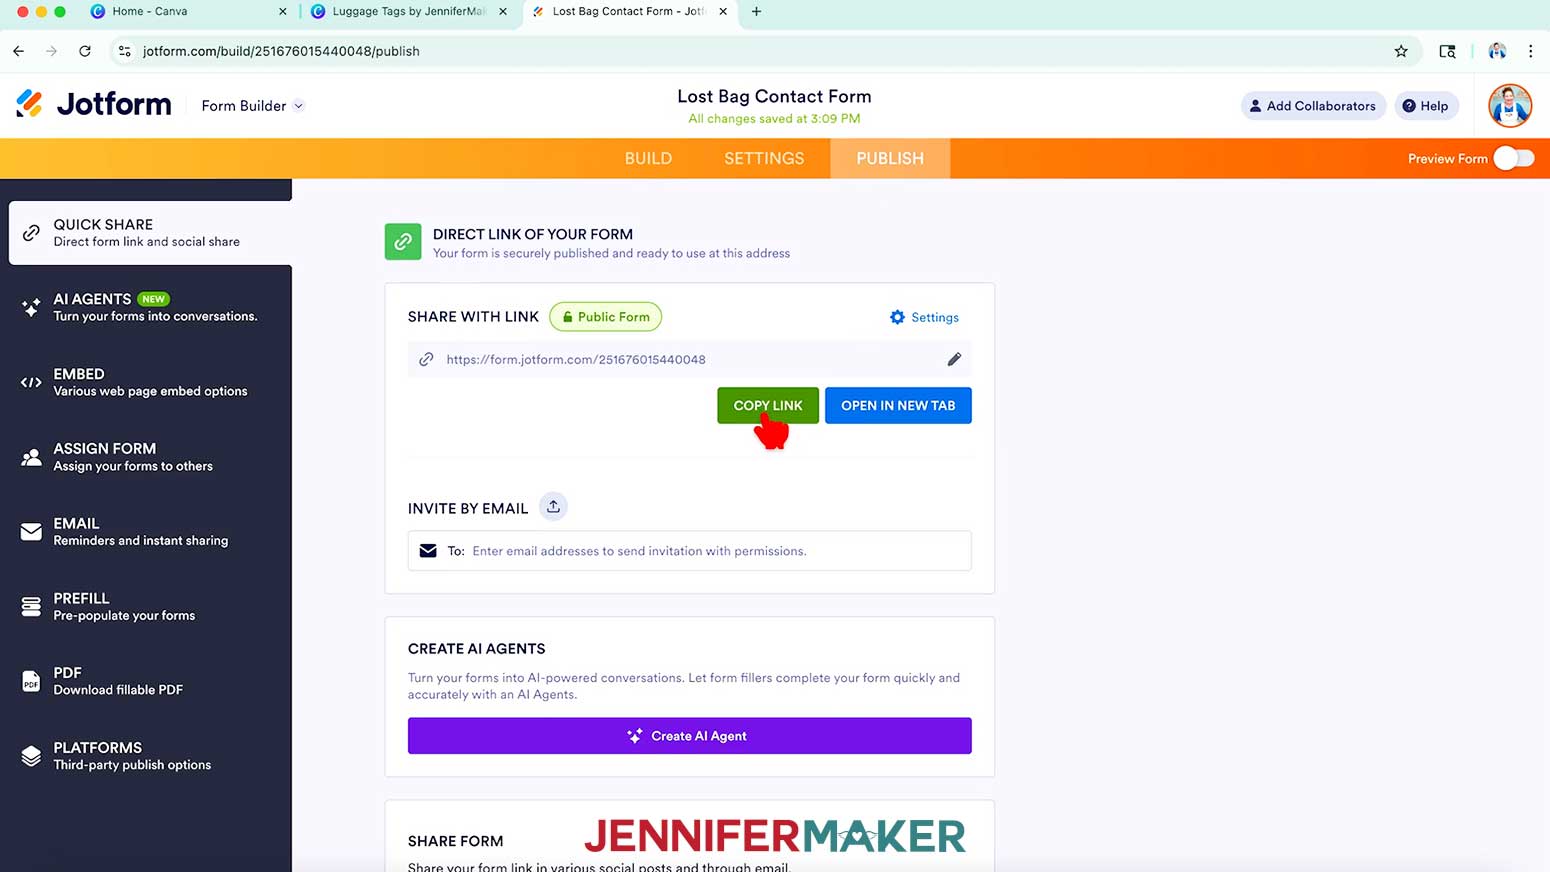Click the Embed code brackets icon
1550x872 pixels.
click(x=31, y=382)
